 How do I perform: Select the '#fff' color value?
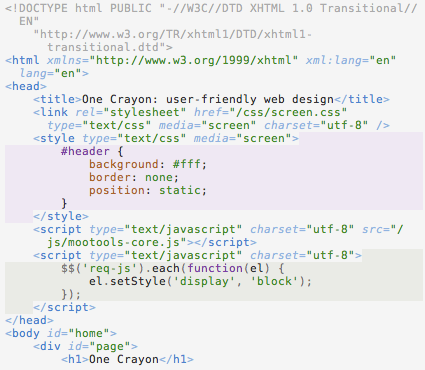coord(187,164)
